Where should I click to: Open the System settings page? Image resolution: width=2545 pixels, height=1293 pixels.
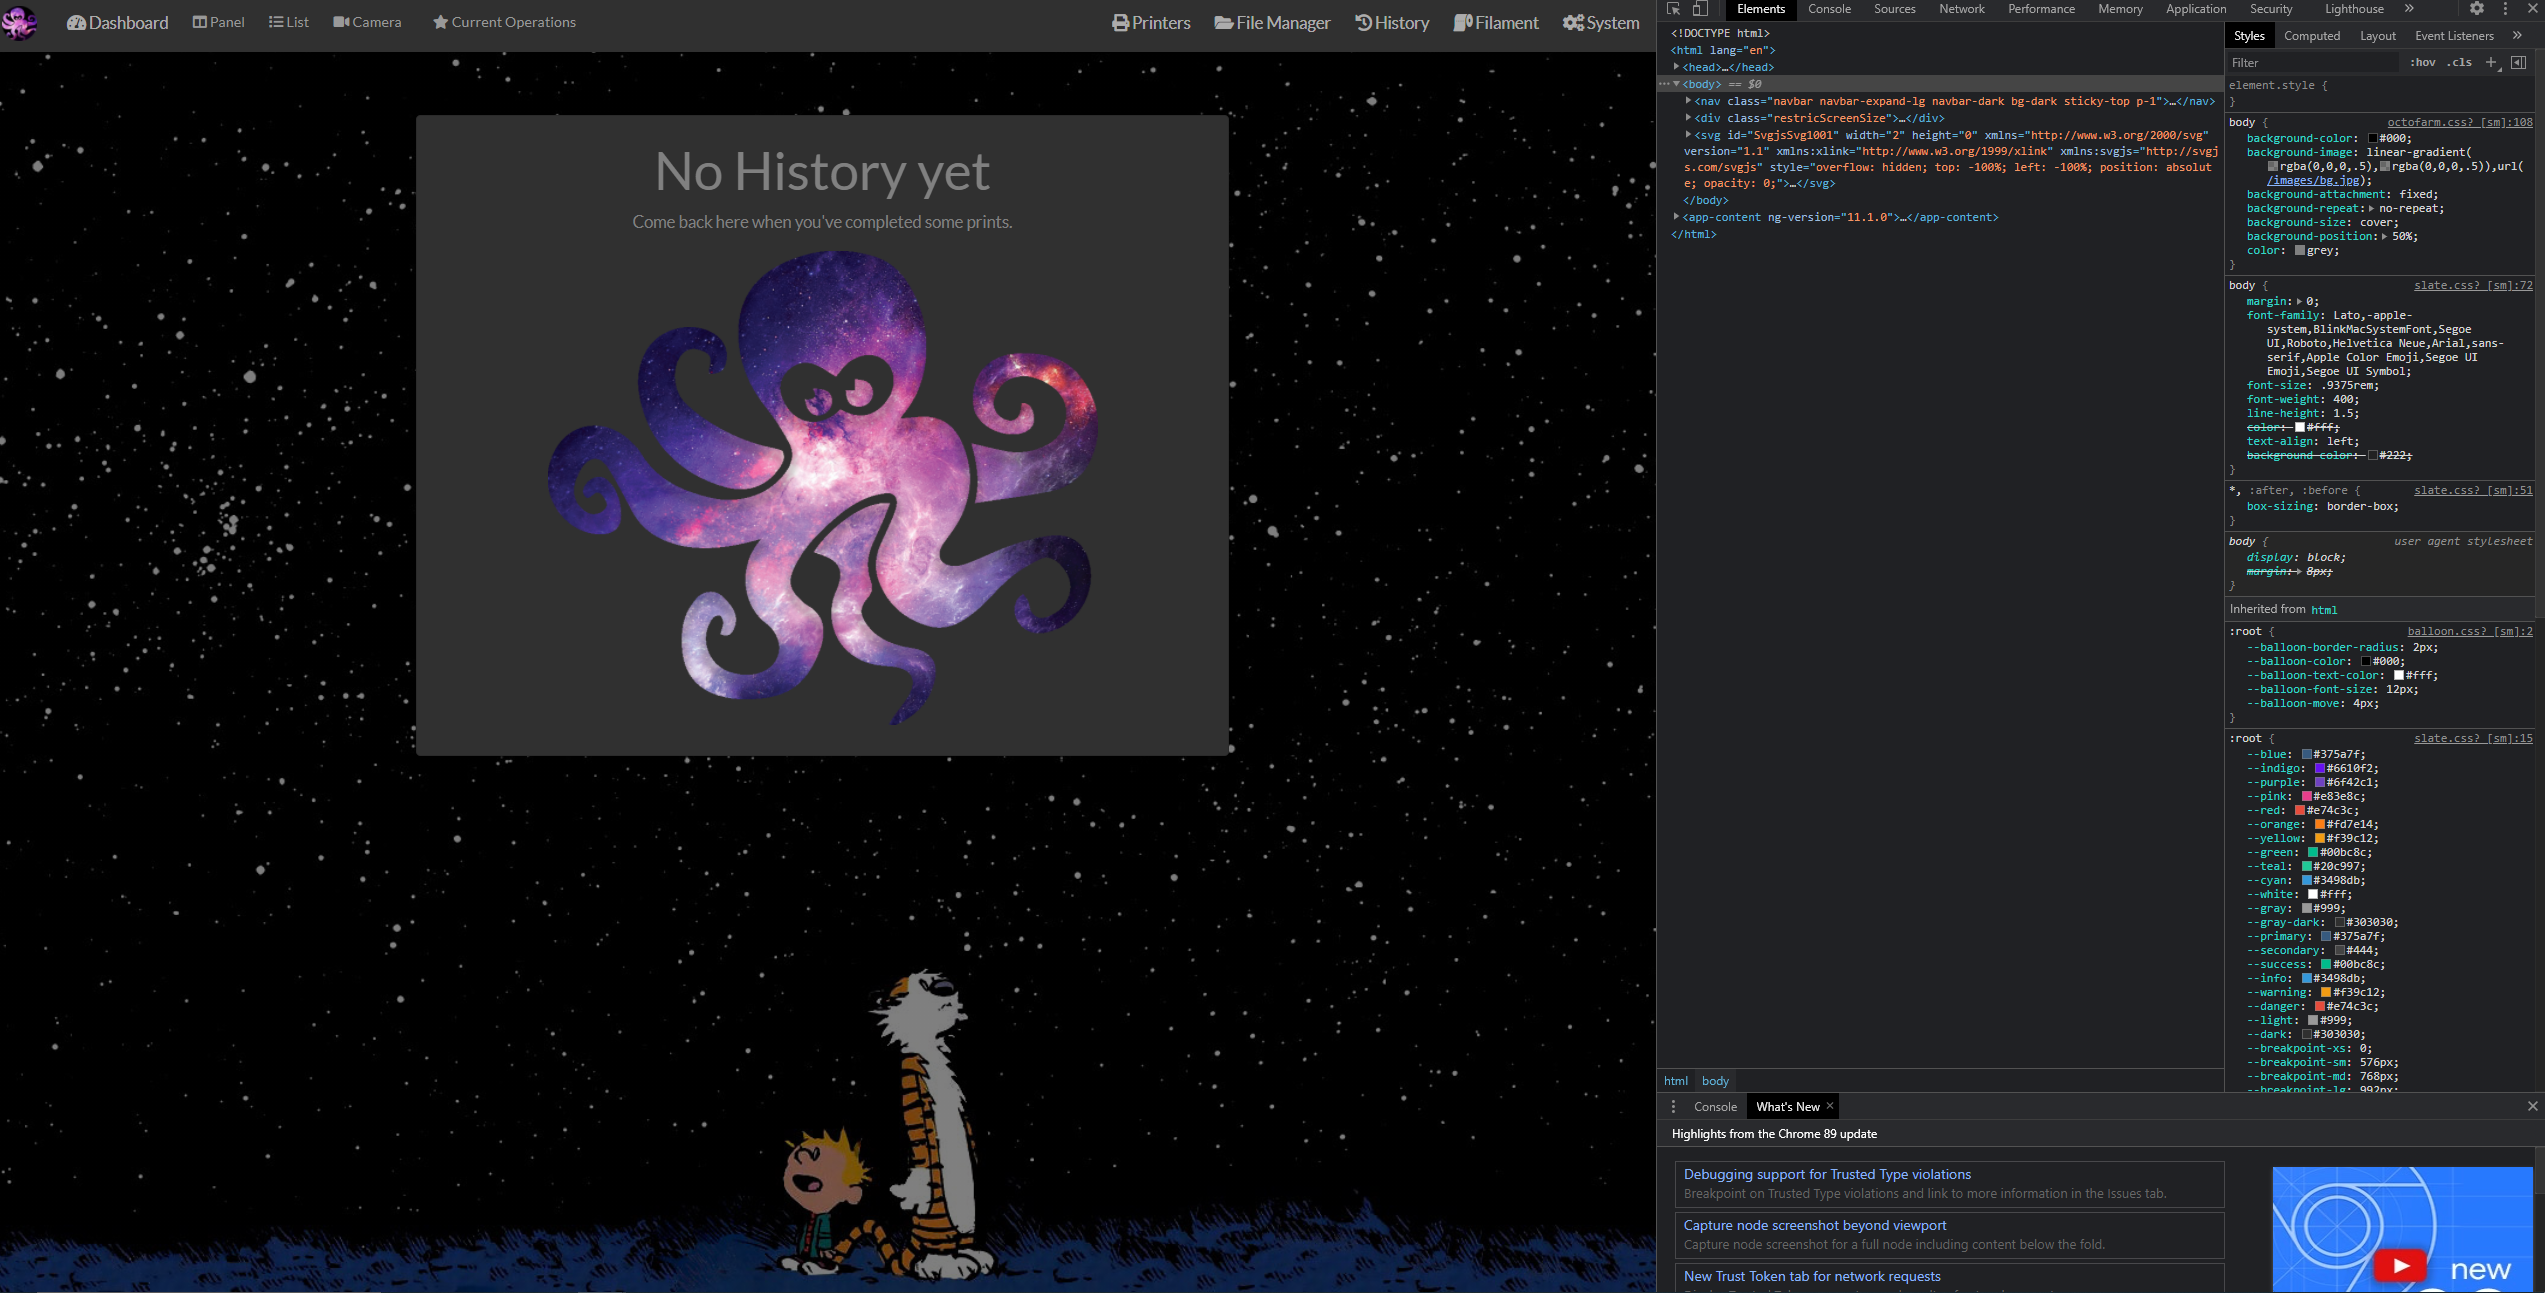pos(1601,22)
